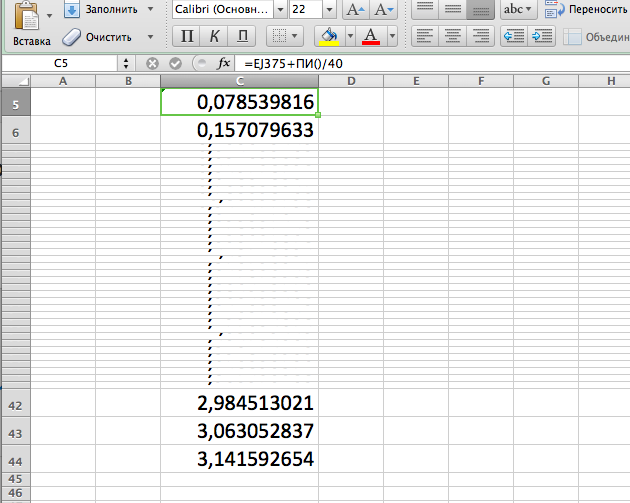
Task: Click the decrease indent icon
Action: click(x=514, y=37)
